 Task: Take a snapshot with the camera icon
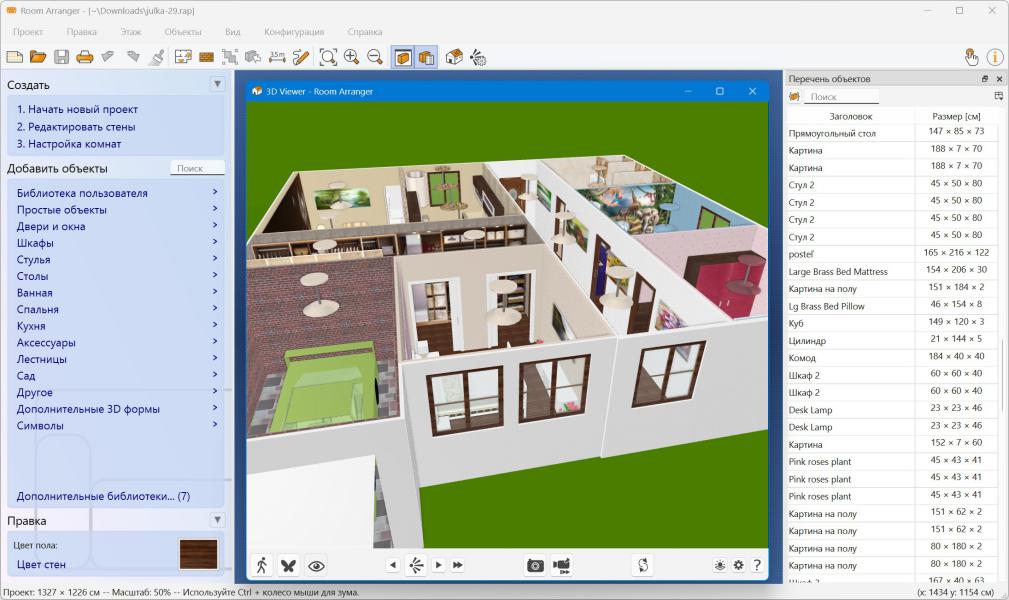pos(535,565)
